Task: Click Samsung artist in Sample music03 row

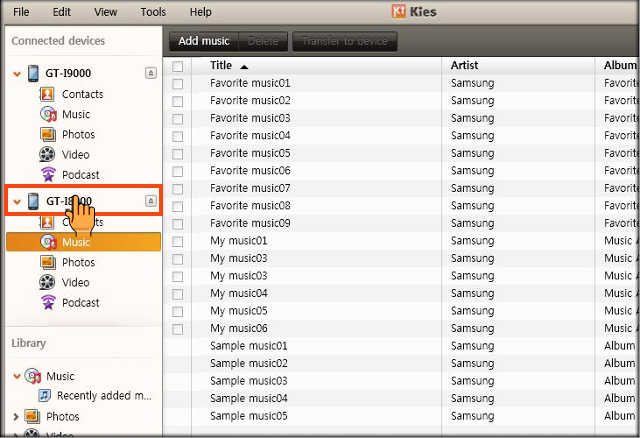Action: [472, 381]
